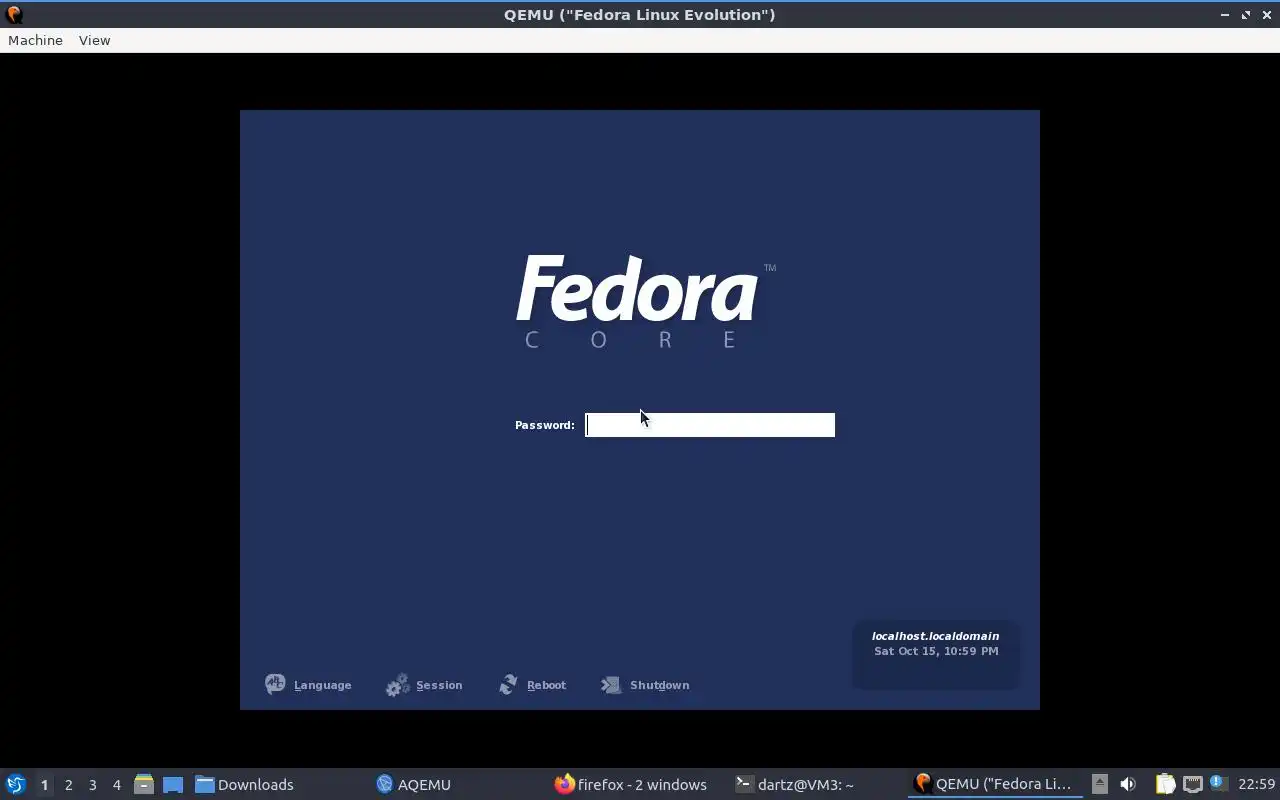The width and height of the screenshot is (1280, 800).
Task: Click the Session label link
Action: click(x=439, y=685)
